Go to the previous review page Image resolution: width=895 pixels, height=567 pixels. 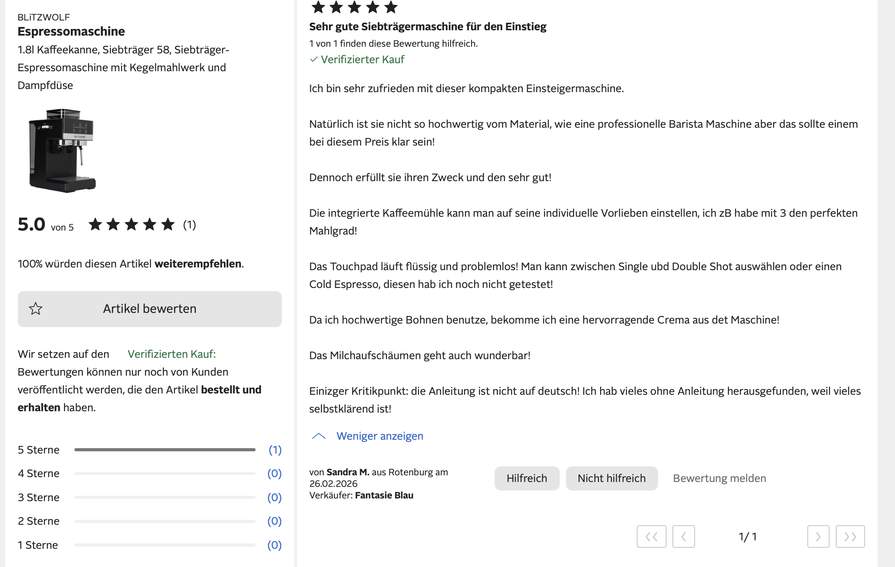683,537
